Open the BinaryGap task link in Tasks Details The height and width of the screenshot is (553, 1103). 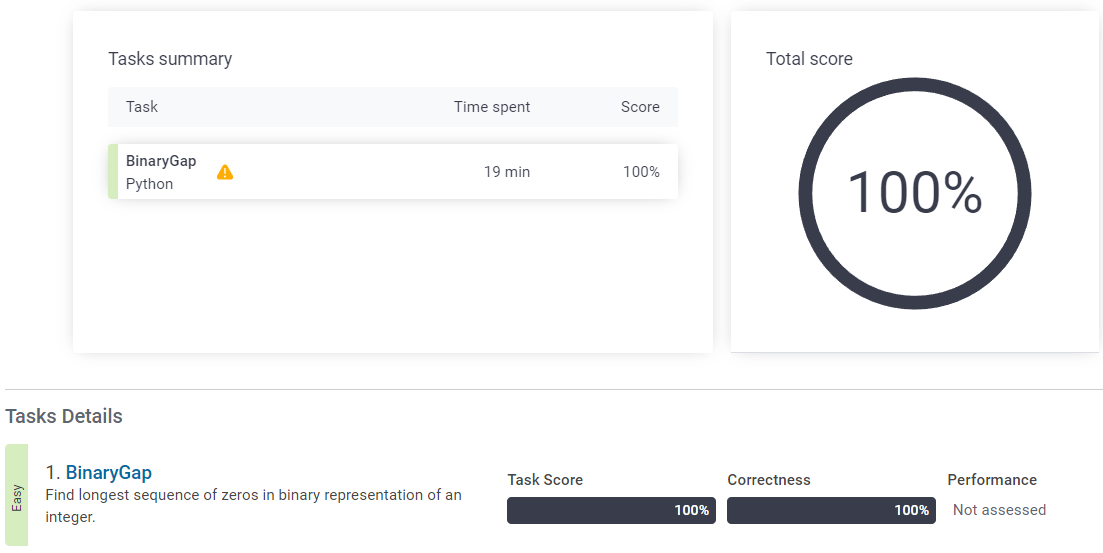[x=108, y=472]
